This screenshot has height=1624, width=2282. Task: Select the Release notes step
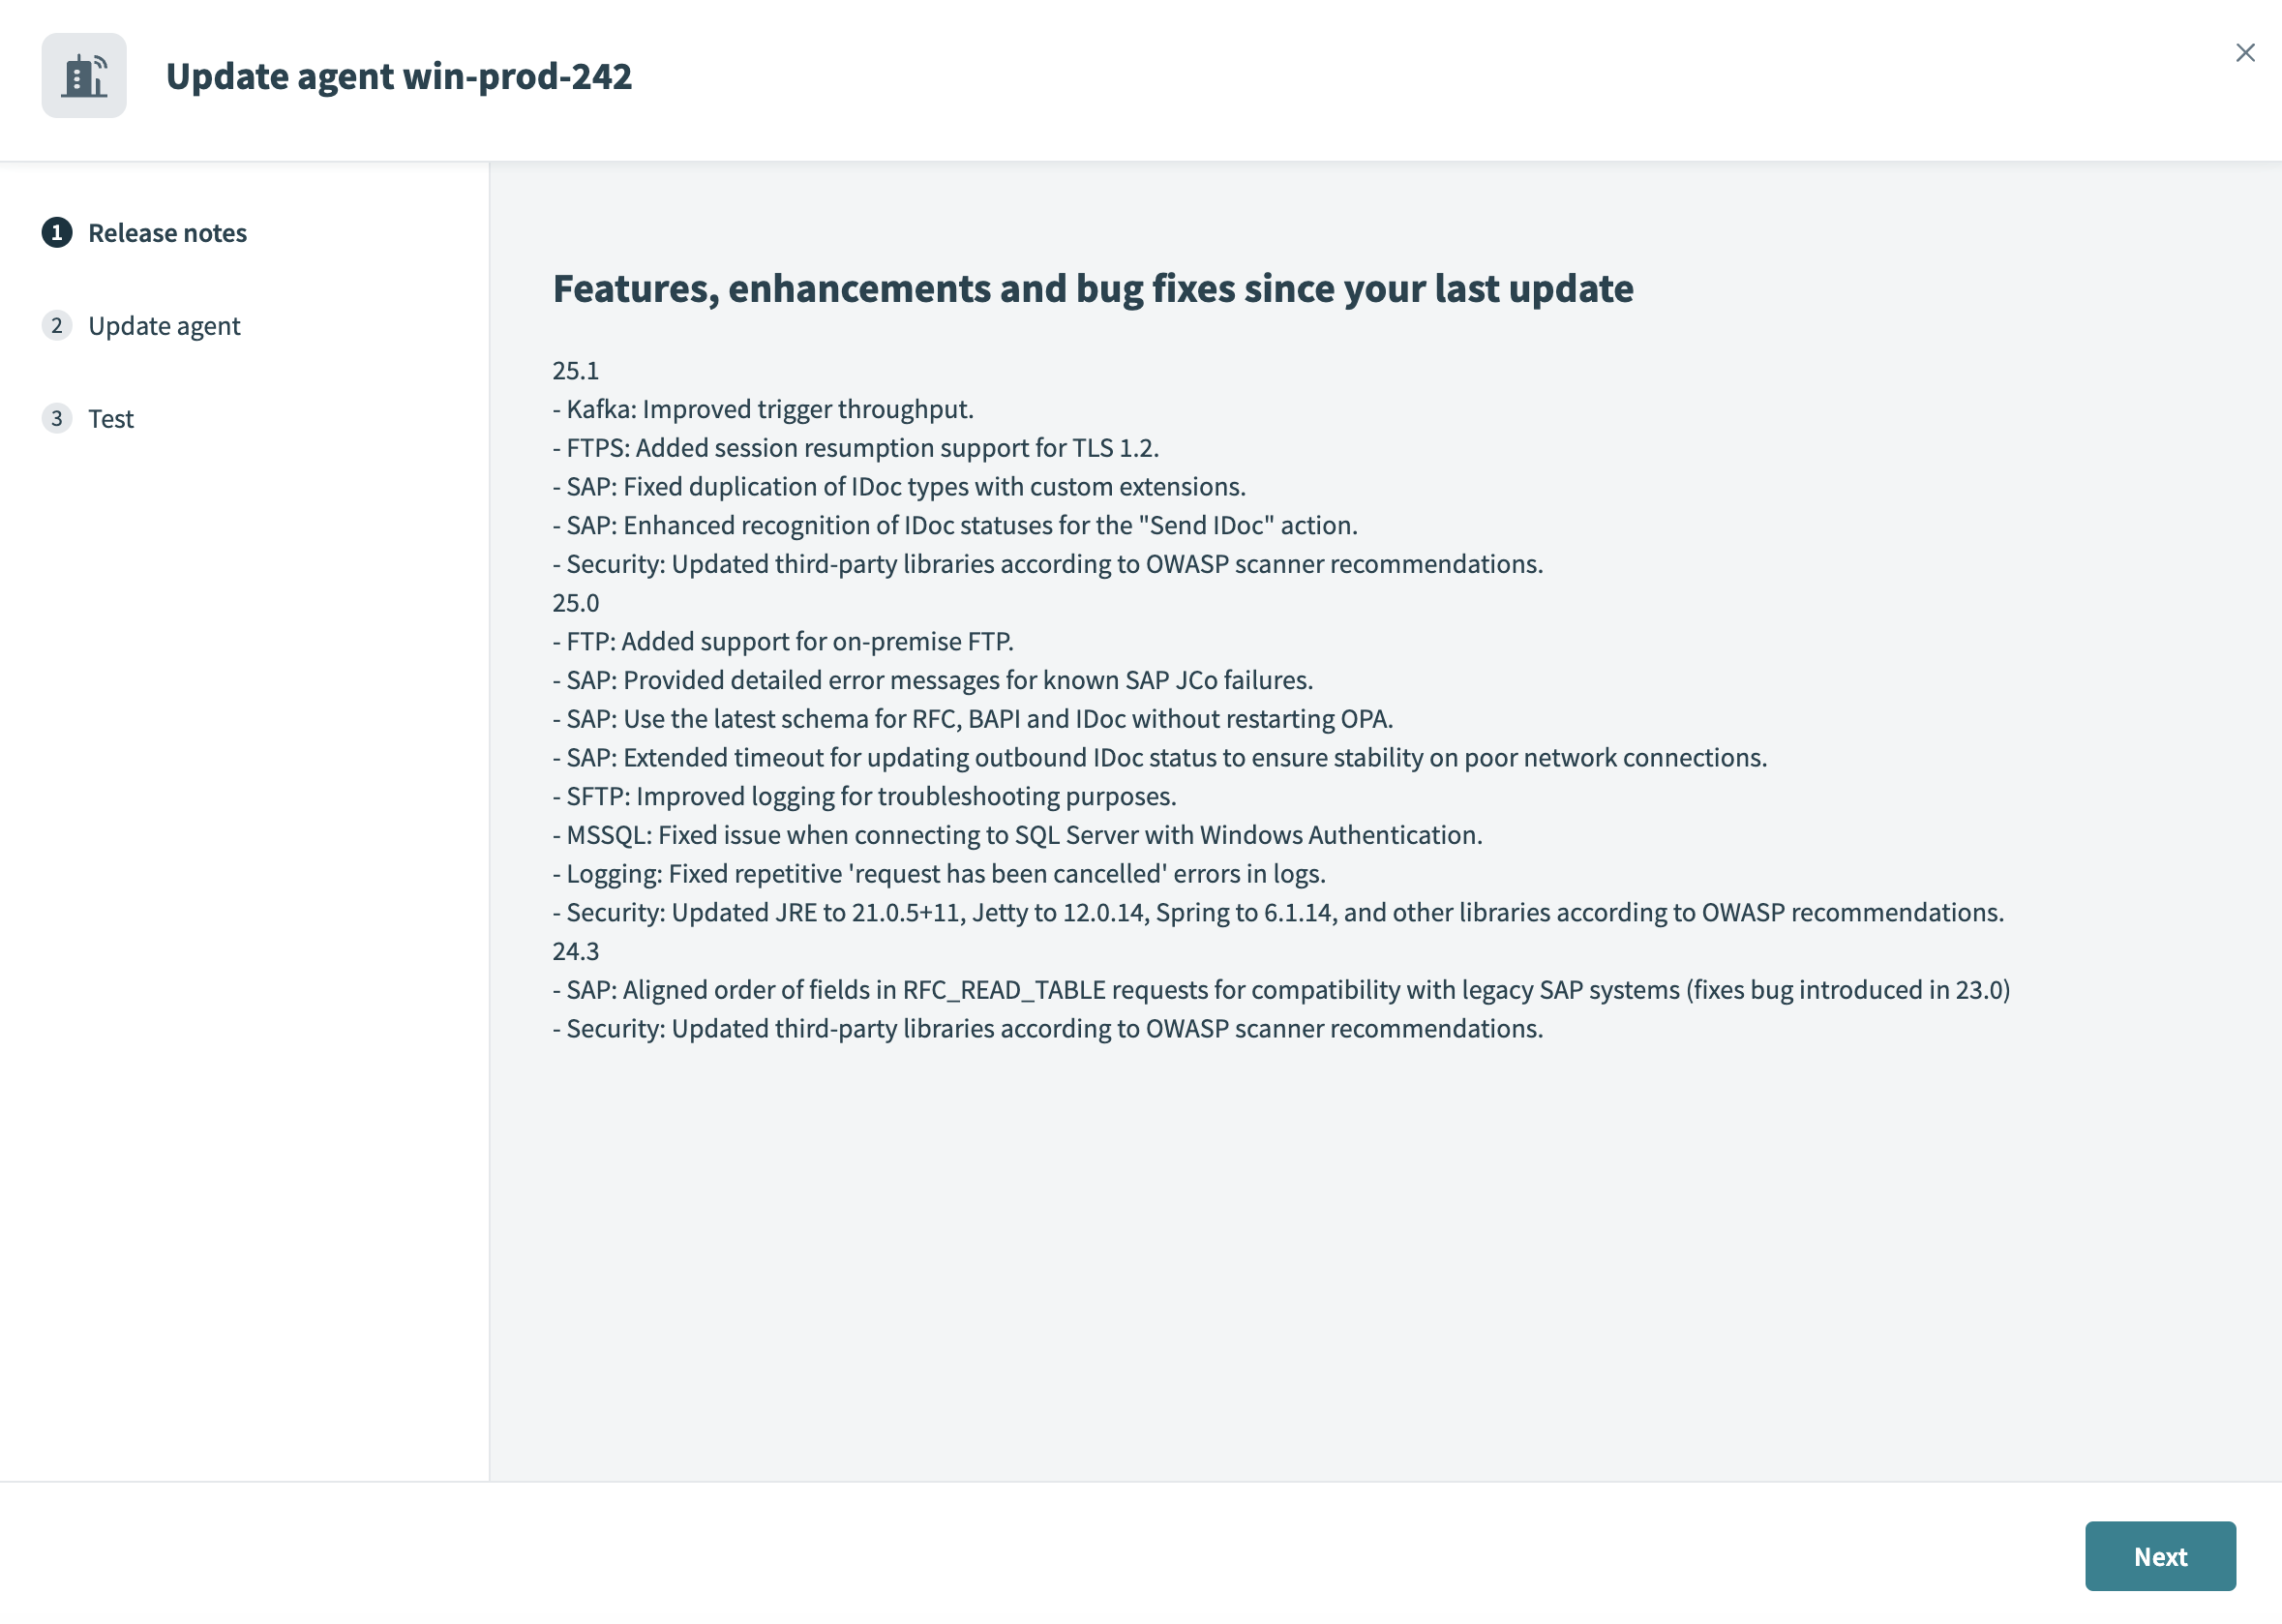[167, 233]
